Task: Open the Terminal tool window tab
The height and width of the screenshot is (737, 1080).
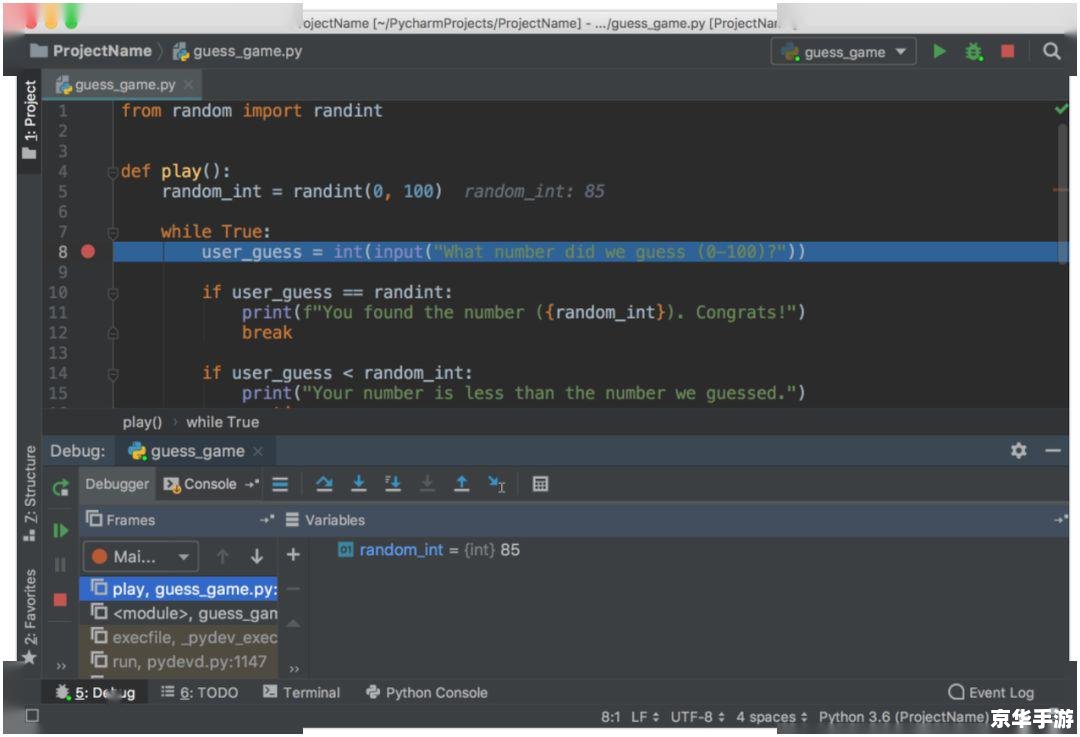Action: point(301,693)
